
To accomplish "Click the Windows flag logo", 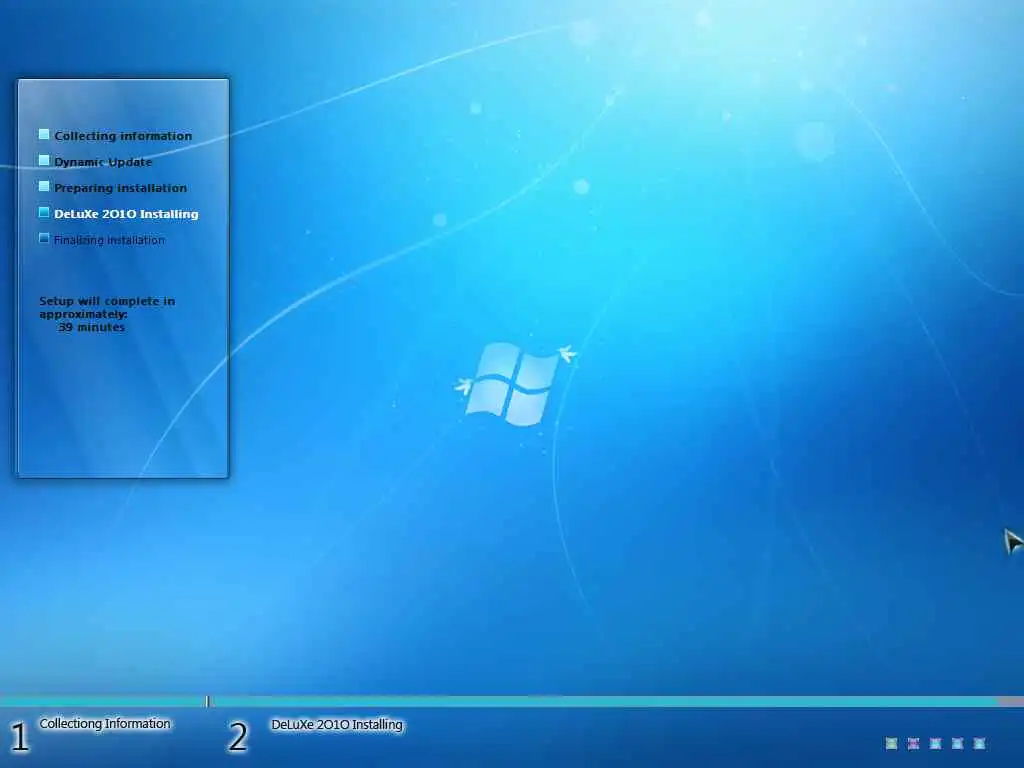I will pyautogui.click(x=515, y=383).
